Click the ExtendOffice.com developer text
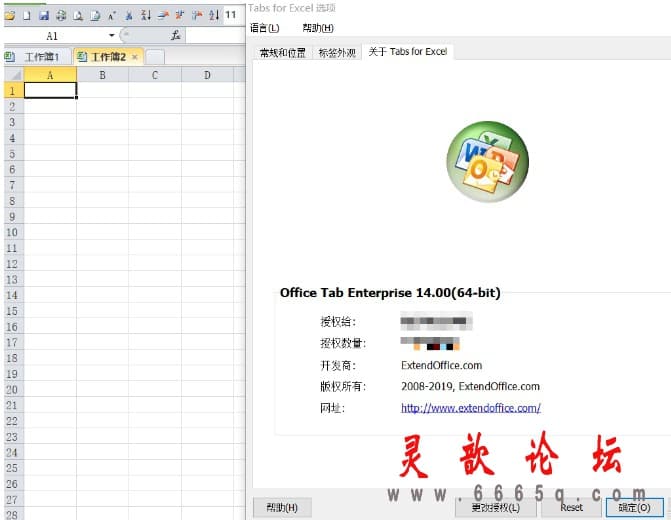The image size is (671, 520). click(x=442, y=365)
